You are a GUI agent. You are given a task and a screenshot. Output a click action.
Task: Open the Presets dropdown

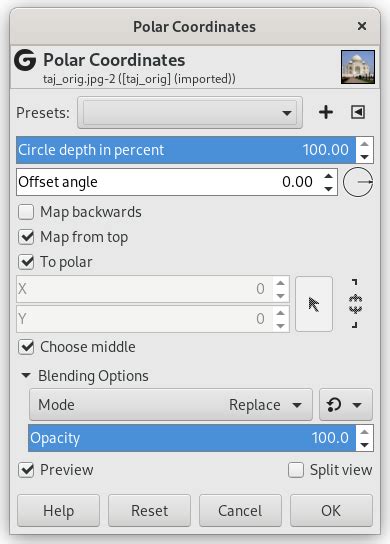click(190, 112)
